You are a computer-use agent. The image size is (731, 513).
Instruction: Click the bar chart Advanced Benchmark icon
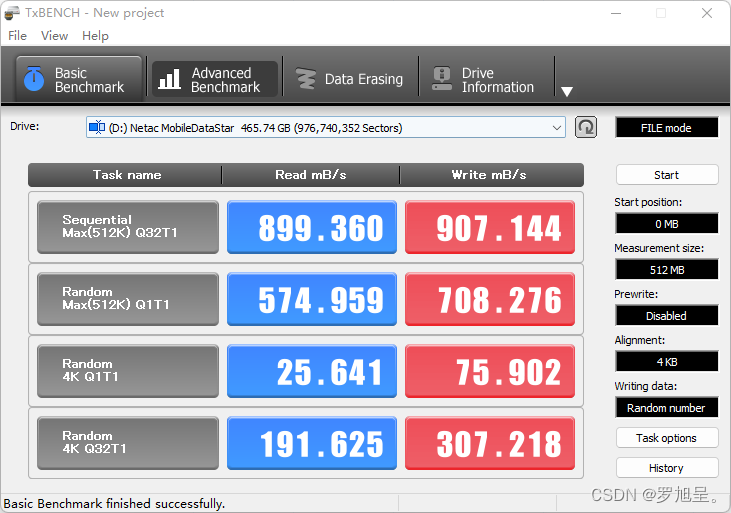point(169,79)
